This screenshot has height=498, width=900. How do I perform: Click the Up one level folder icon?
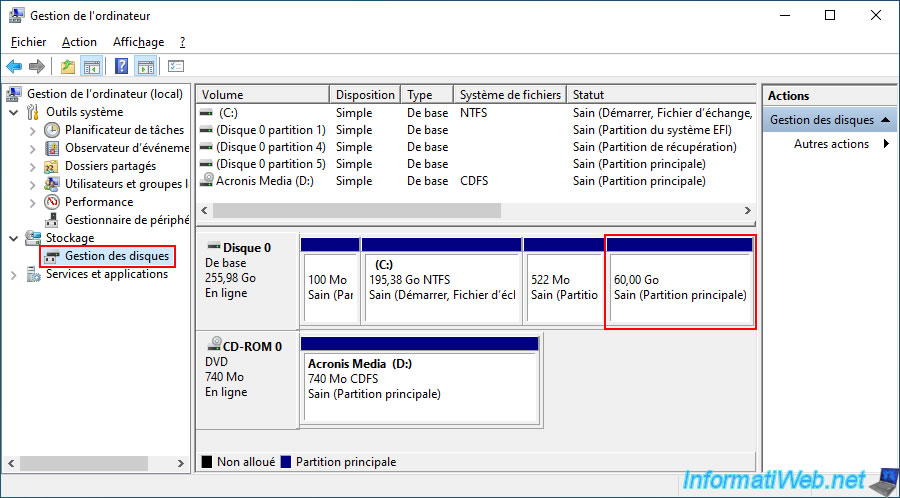(x=67, y=67)
